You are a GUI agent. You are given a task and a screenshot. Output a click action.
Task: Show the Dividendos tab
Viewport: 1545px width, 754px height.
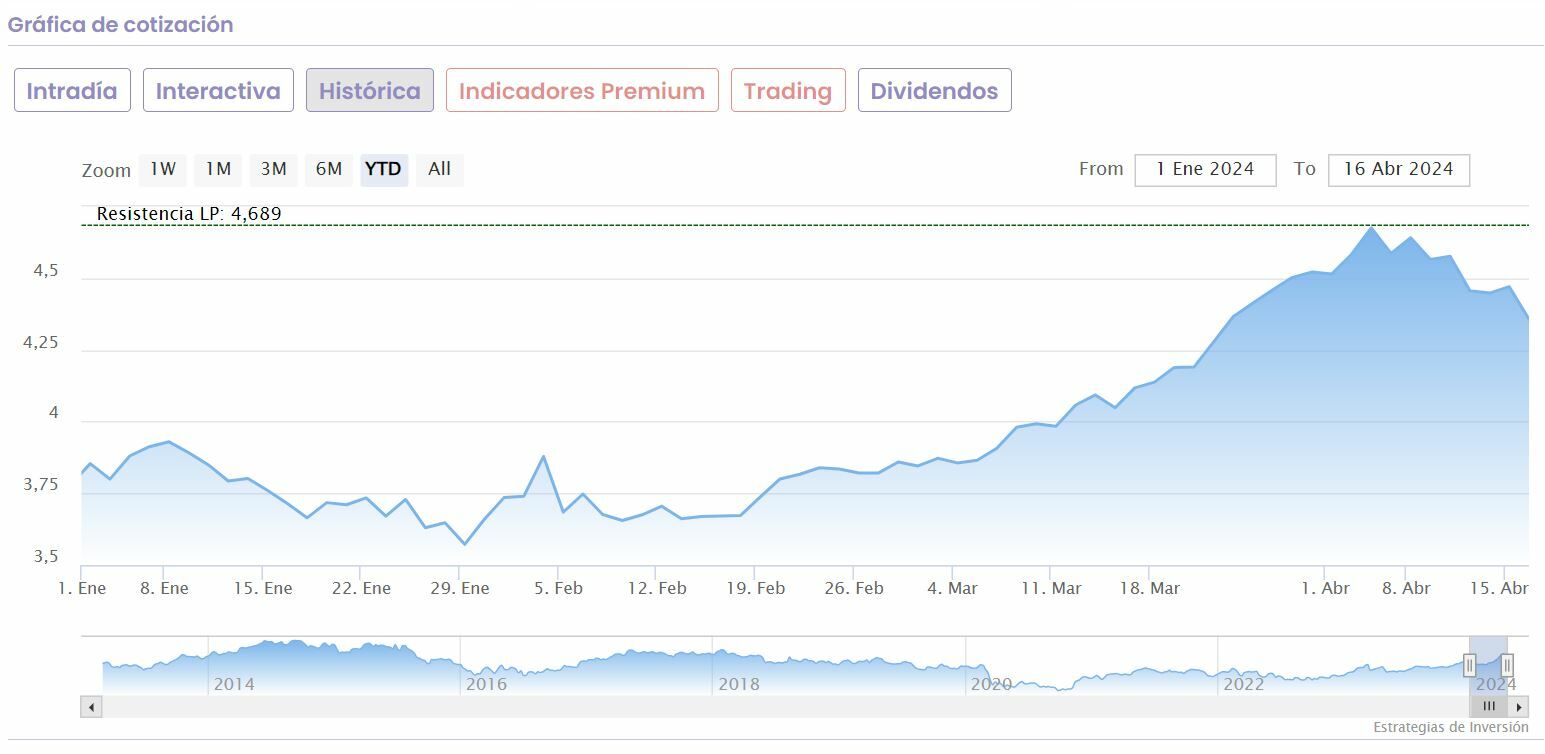934,91
